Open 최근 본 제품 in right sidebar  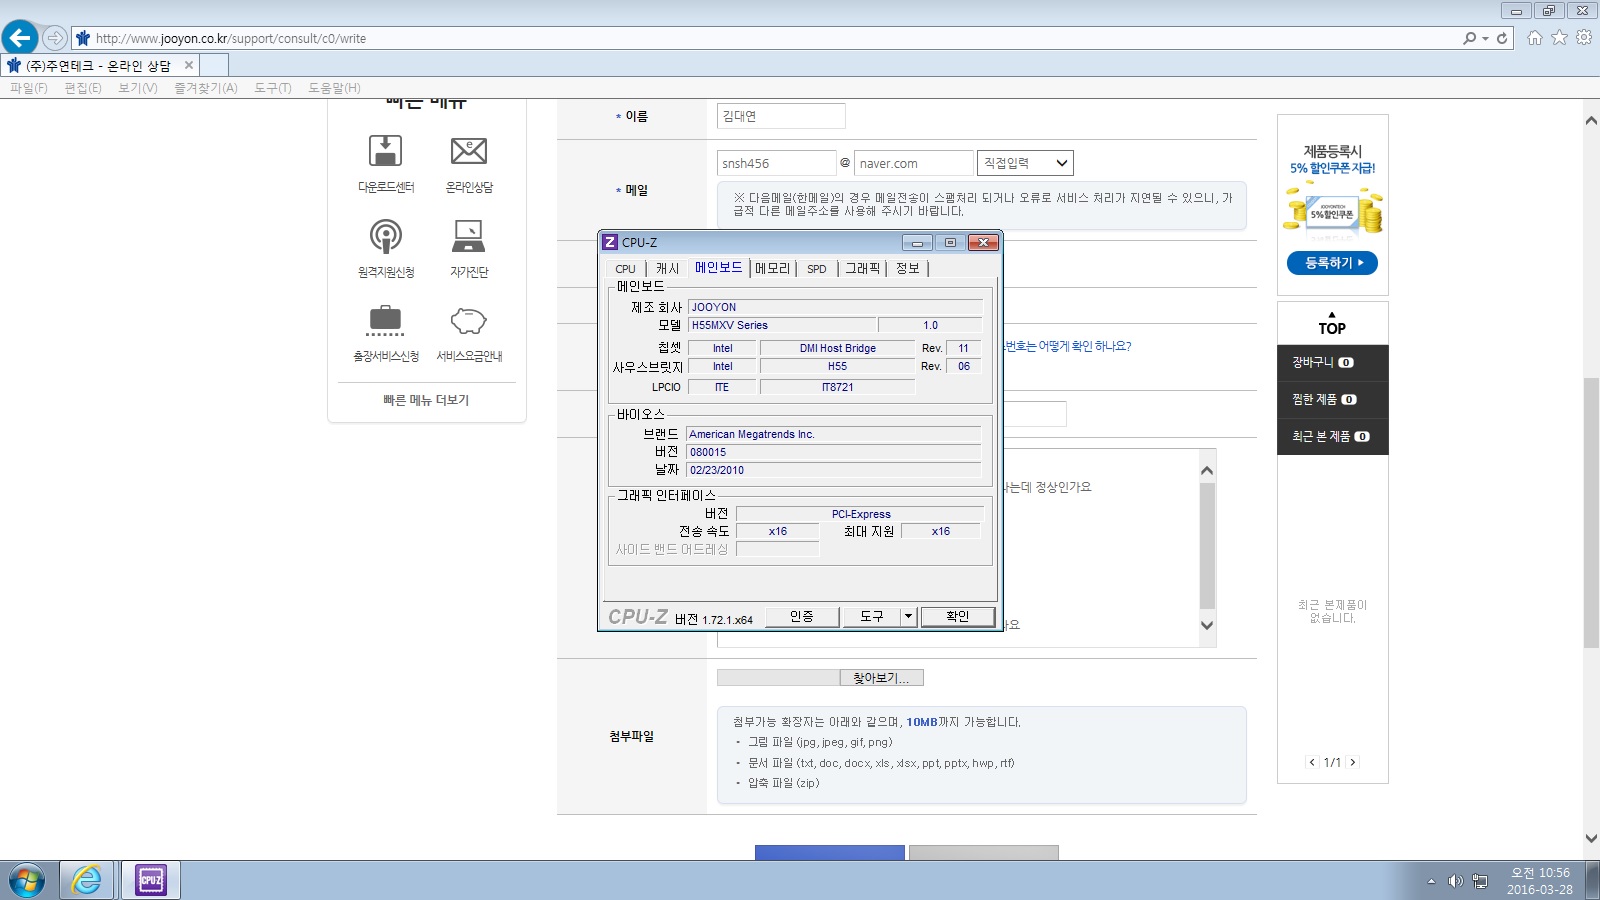coord(1332,437)
